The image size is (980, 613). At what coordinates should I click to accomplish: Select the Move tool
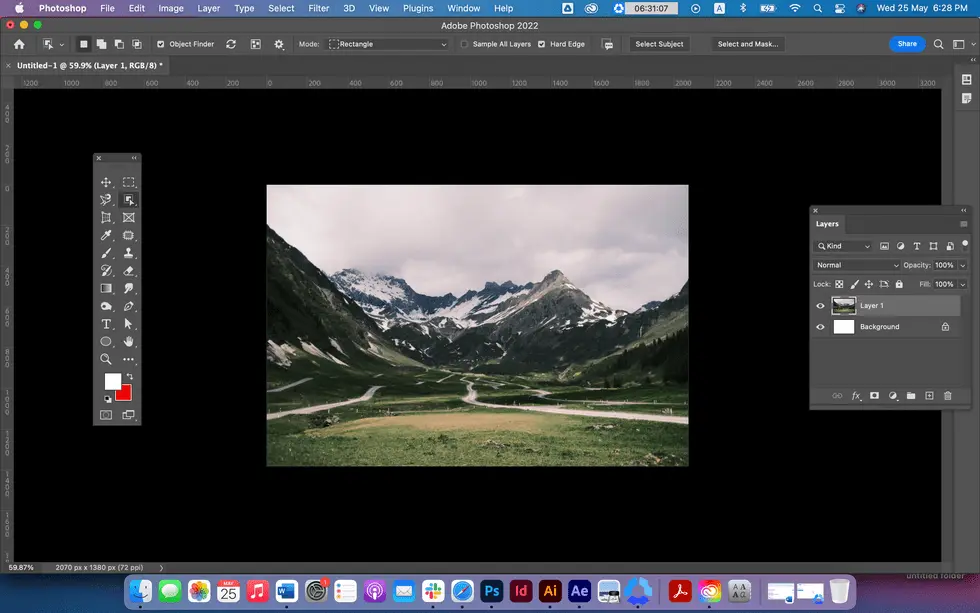[105, 182]
